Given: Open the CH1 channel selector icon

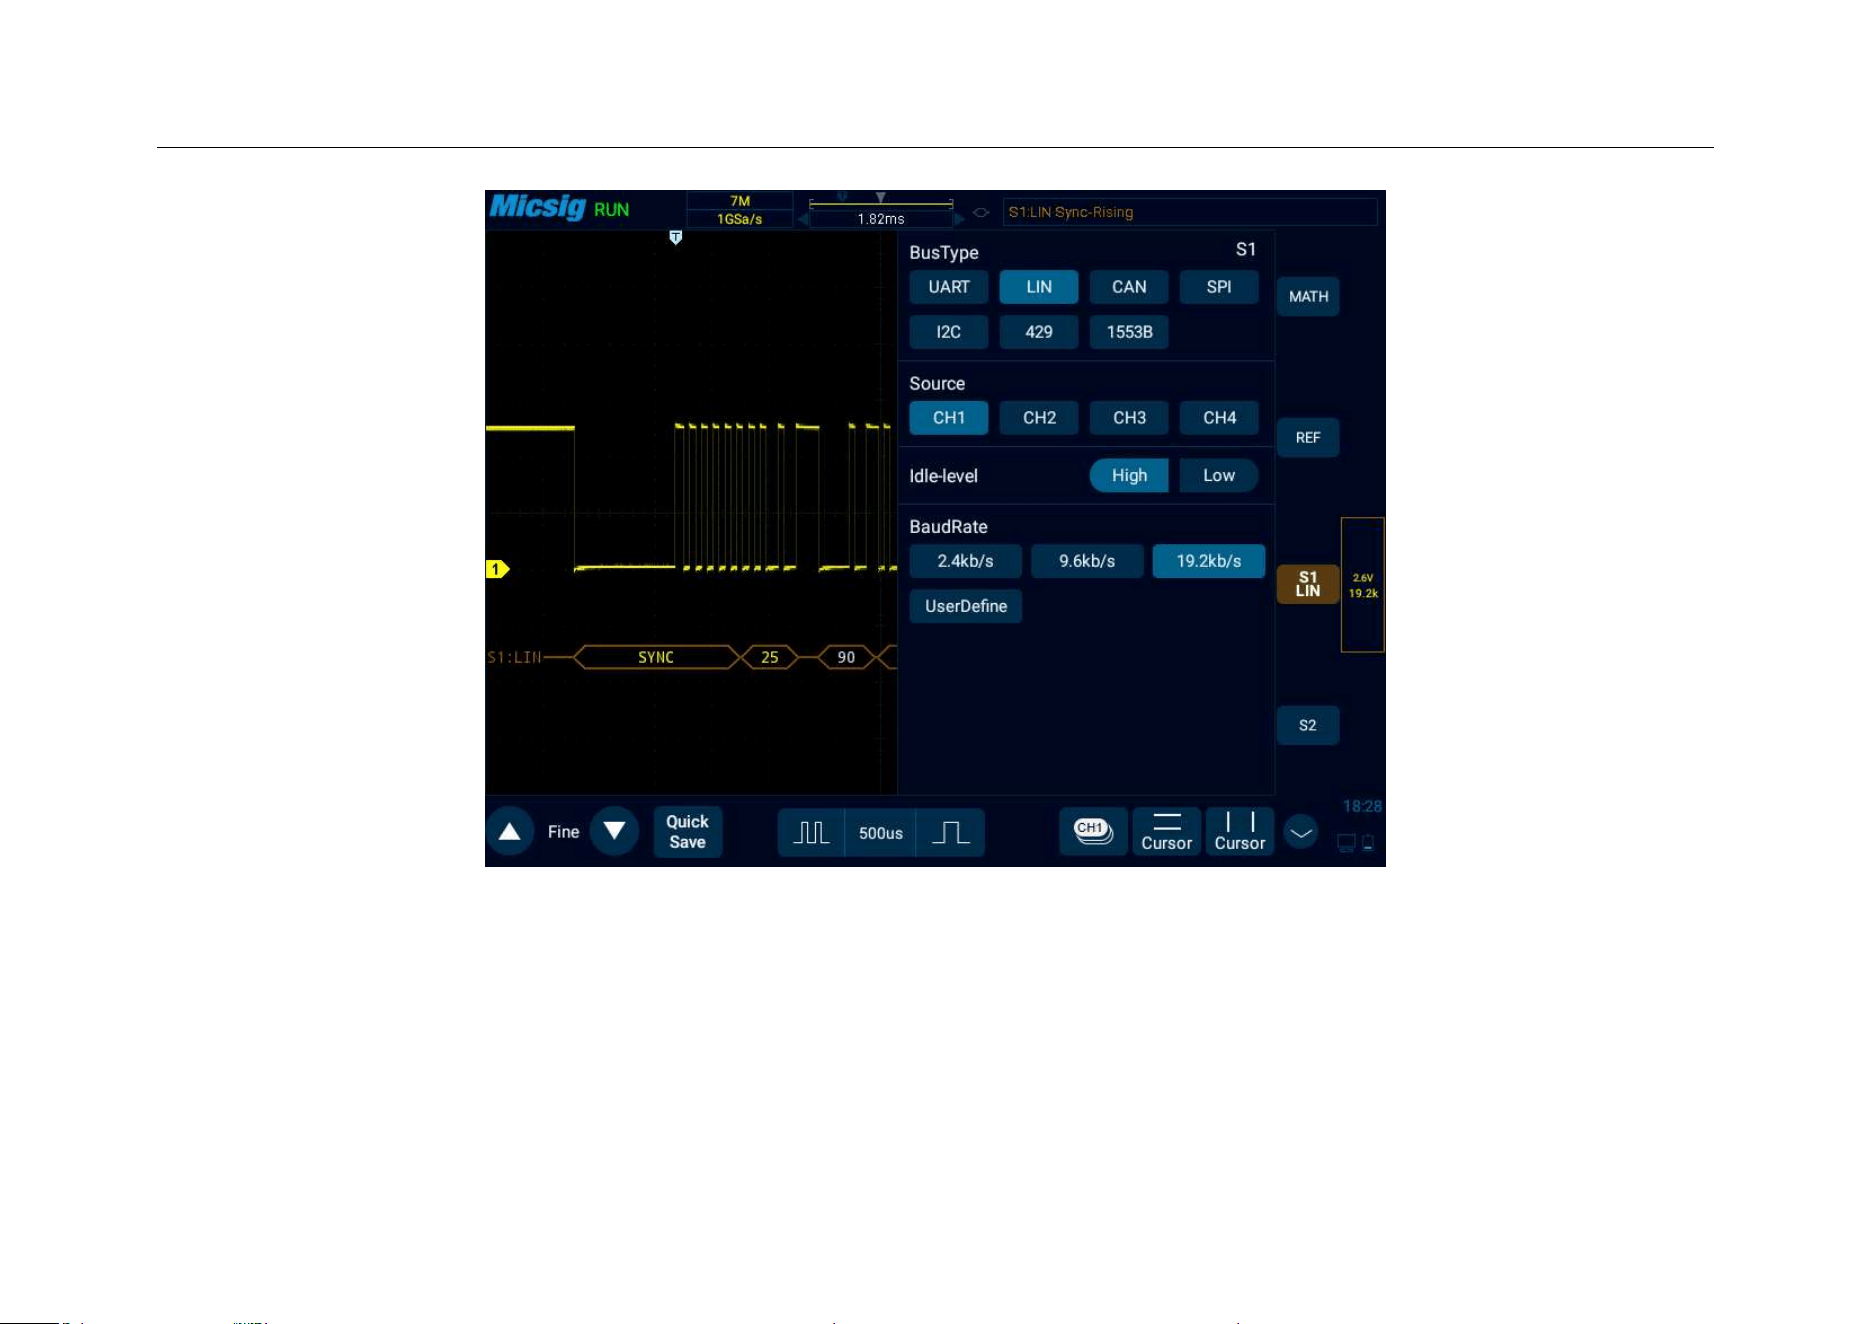Looking at the screenshot, I should pyautogui.click(x=1093, y=832).
